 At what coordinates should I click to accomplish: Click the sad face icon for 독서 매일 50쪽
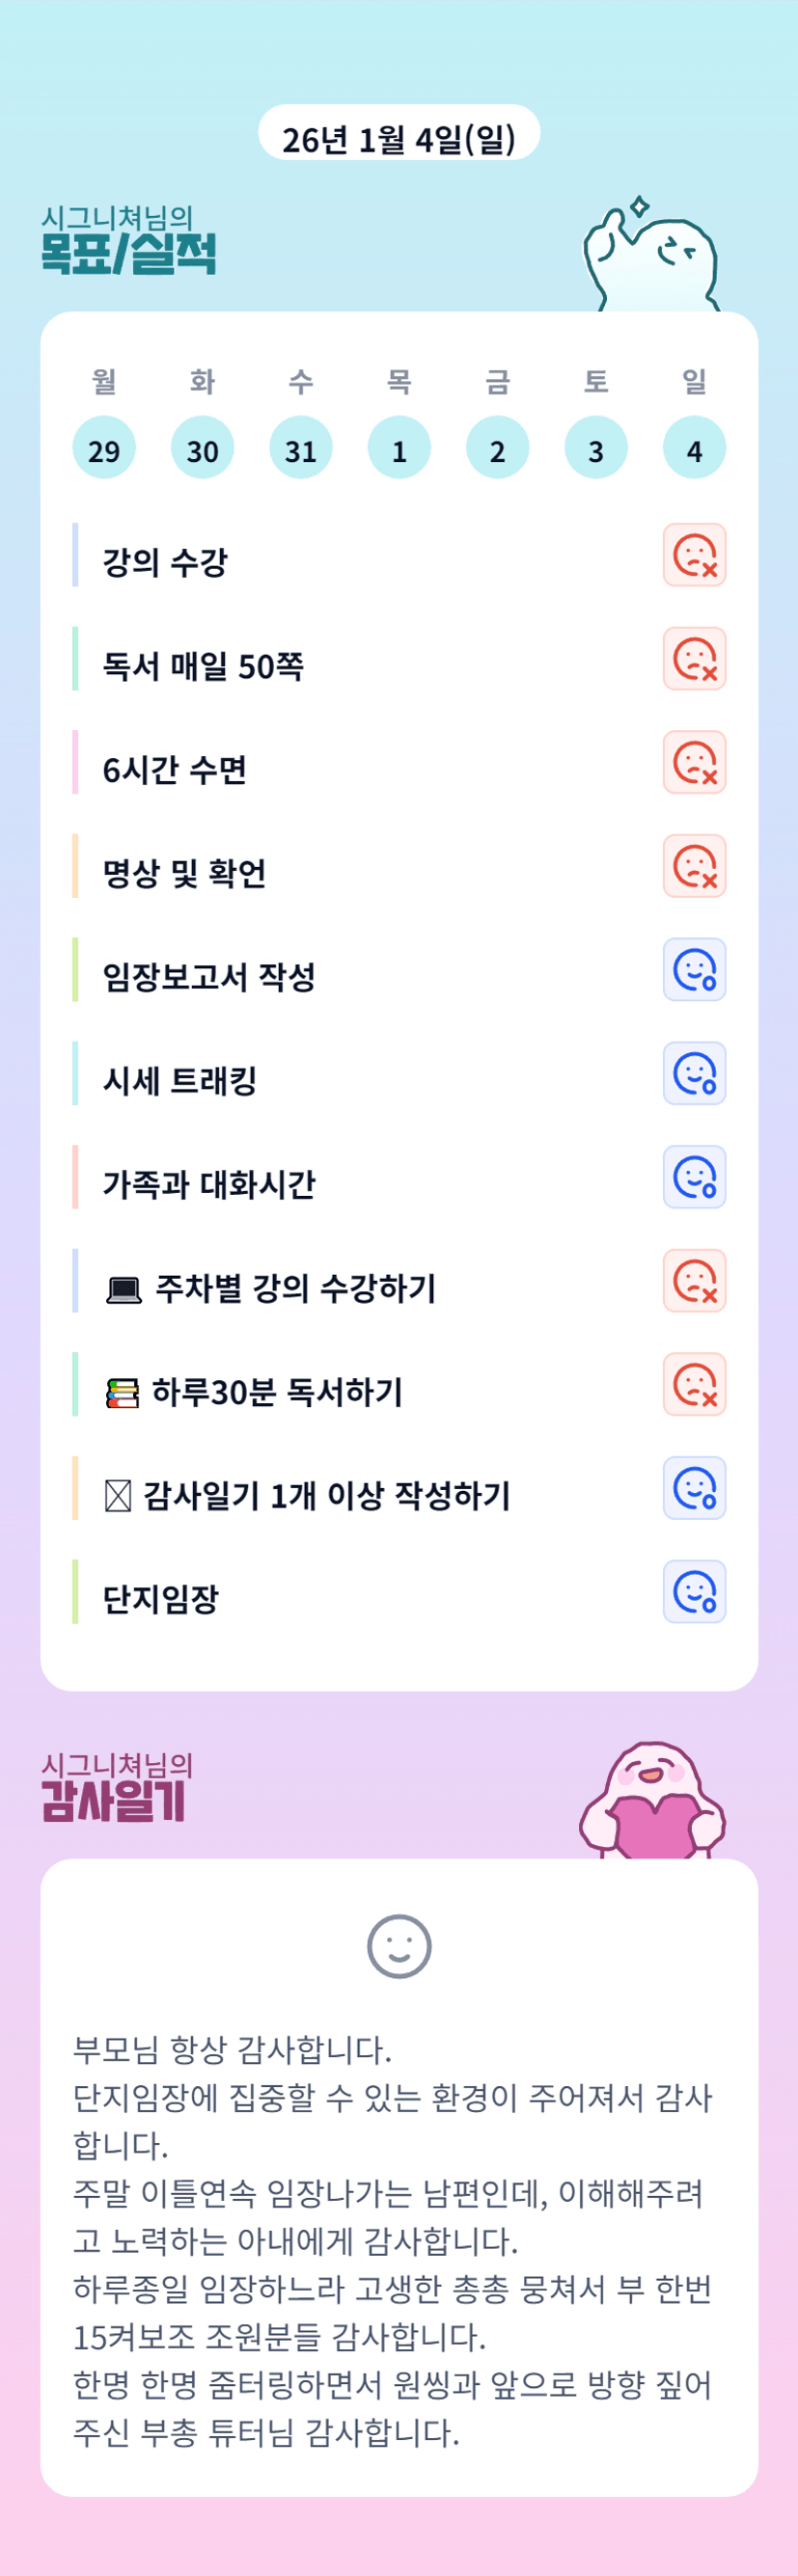click(694, 659)
